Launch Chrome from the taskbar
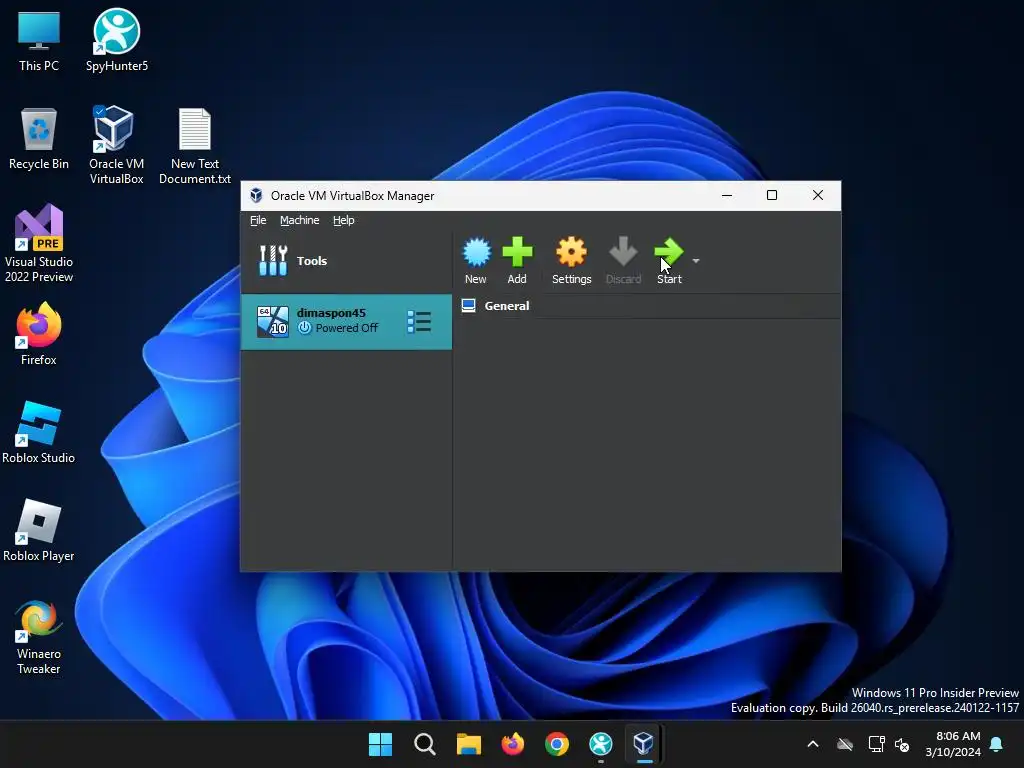 coord(556,744)
